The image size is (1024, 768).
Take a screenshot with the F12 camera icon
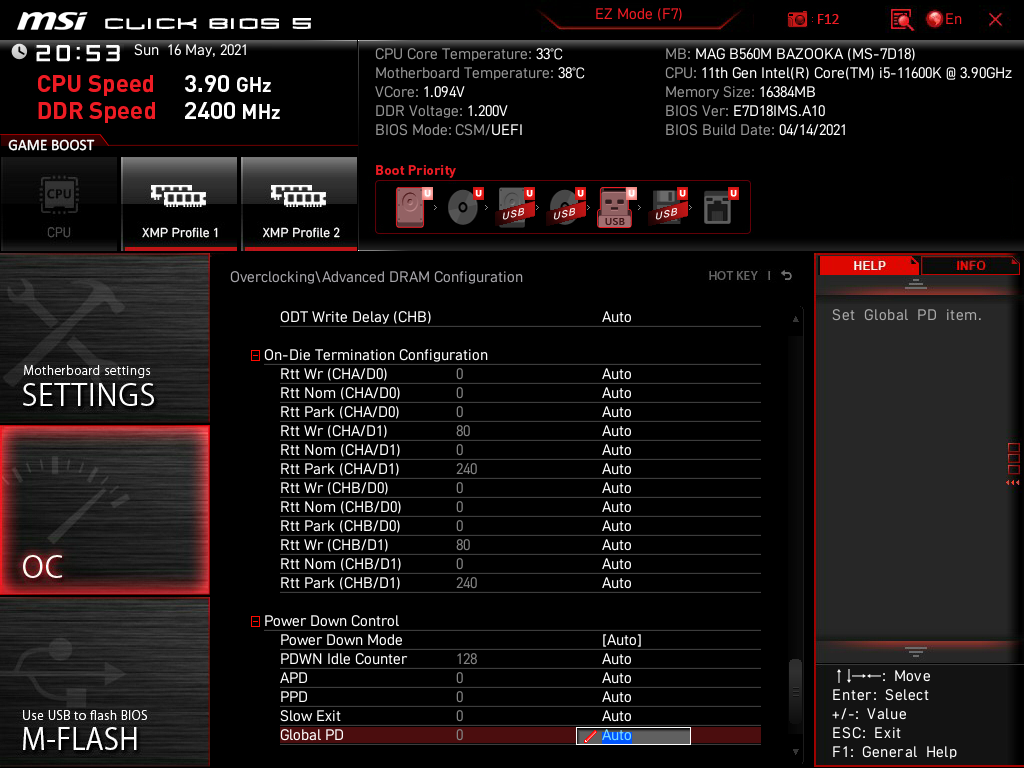(797, 19)
